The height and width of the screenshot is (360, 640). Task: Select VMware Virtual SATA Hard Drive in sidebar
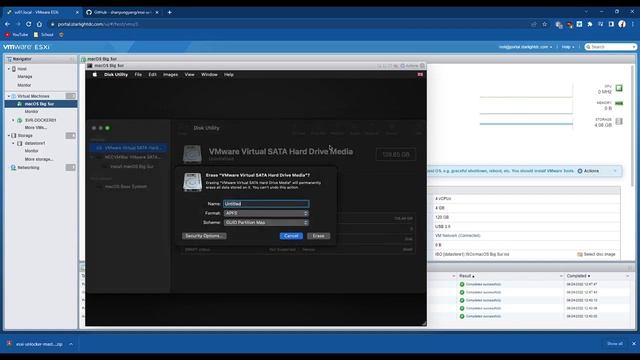click(x=129, y=148)
